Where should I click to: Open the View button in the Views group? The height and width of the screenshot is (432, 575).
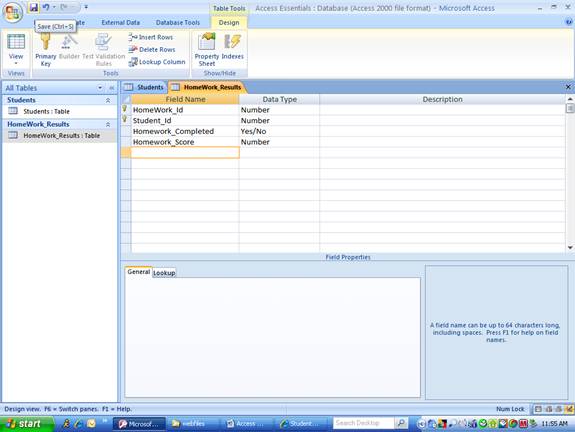[x=16, y=49]
